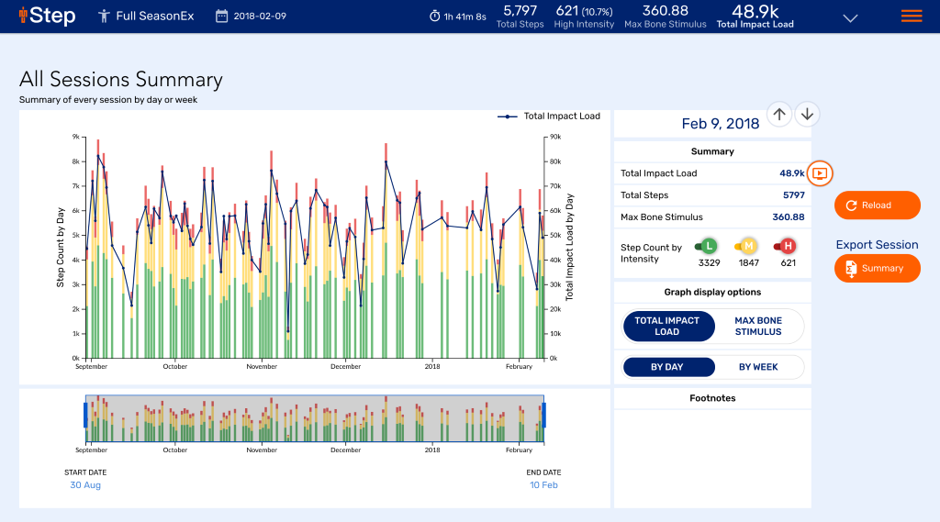940x522 pixels.
Task: Open the START DATE 30 Aug picker
Action: click(x=85, y=485)
